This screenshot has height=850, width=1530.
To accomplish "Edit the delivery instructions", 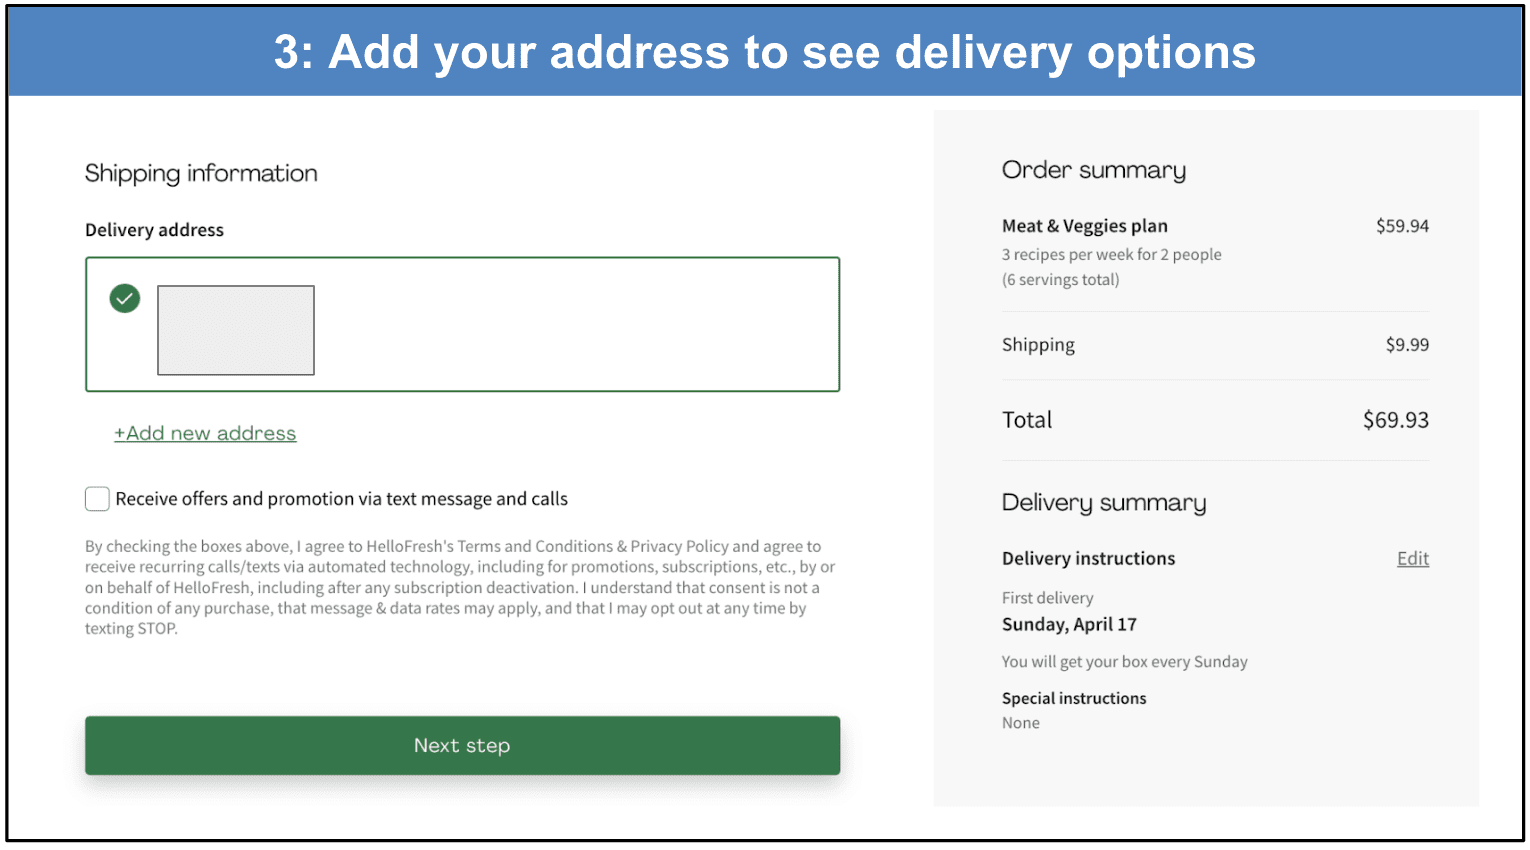I will pos(1412,558).
